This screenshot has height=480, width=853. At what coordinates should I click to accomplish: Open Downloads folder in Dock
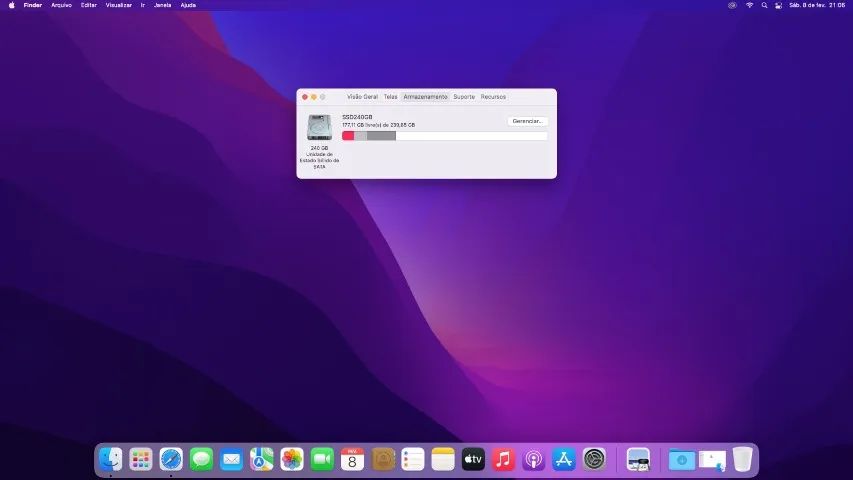(x=682, y=460)
